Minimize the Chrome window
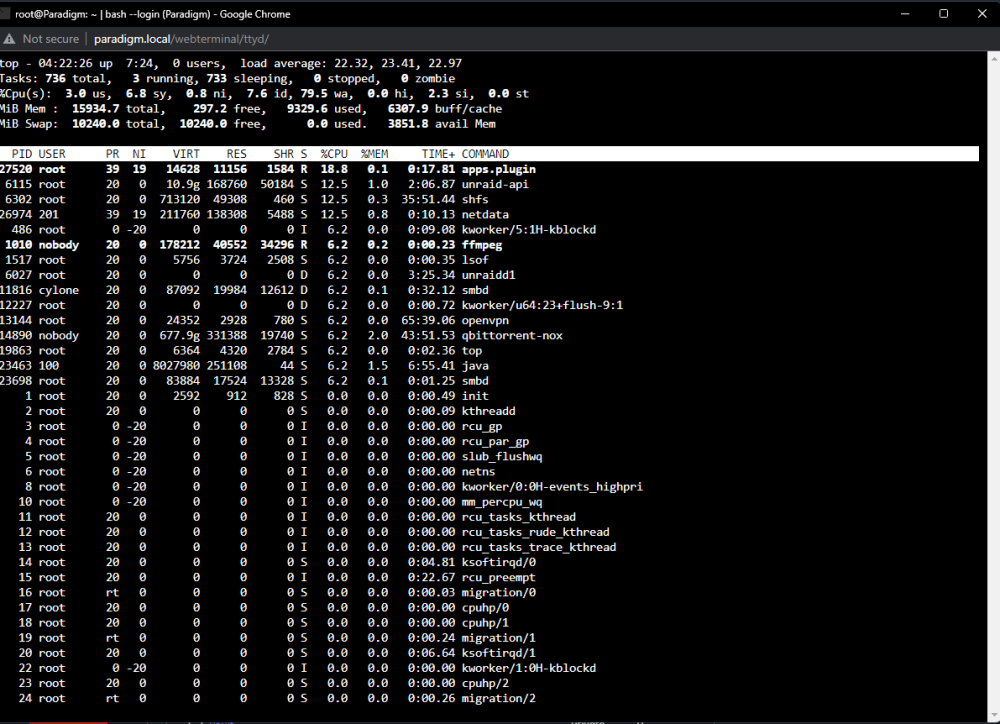 (905, 13)
